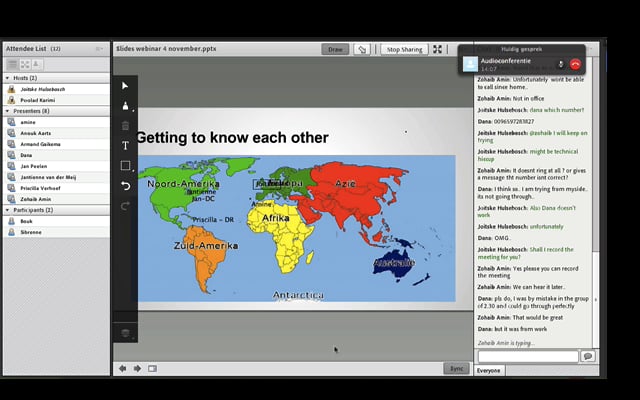The image size is (640, 400).
Task: Select host Poolad Karimi
Action: tap(56, 100)
